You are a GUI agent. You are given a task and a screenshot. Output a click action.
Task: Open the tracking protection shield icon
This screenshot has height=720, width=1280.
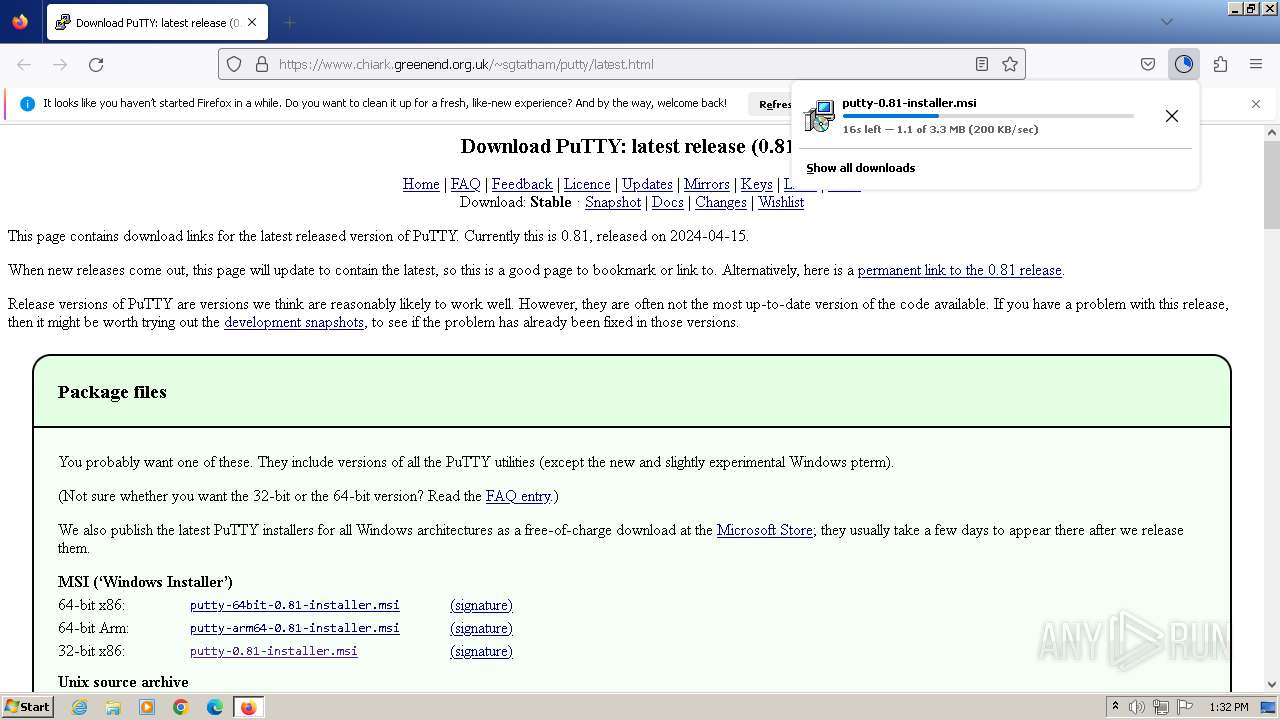tap(234, 64)
